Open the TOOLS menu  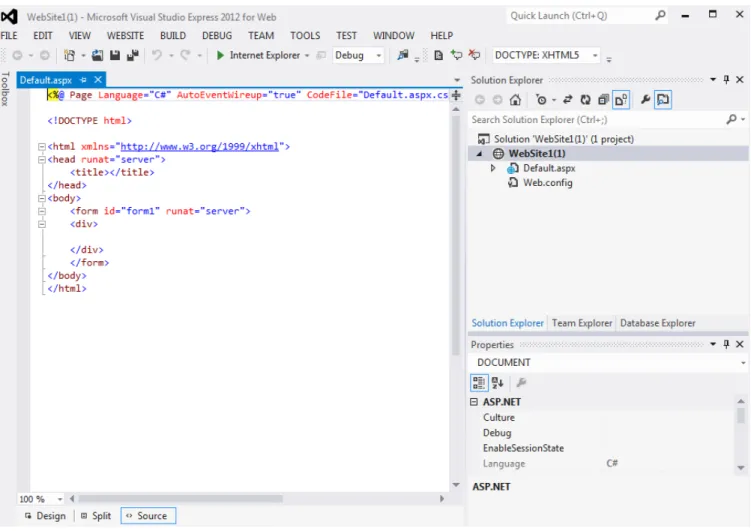[x=305, y=35]
